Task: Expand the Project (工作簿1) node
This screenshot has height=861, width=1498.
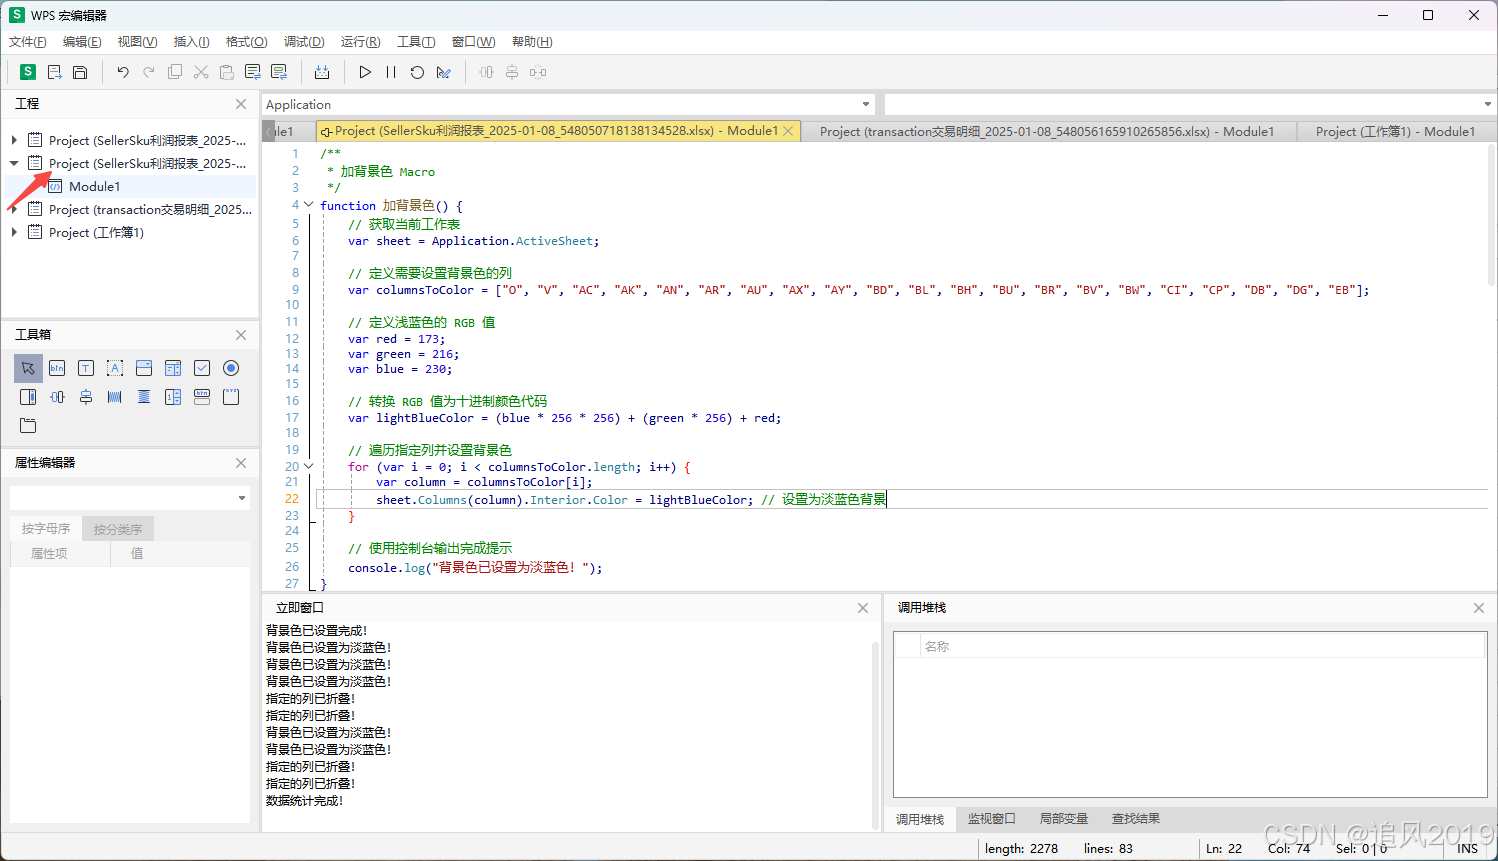Action: (x=14, y=232)
